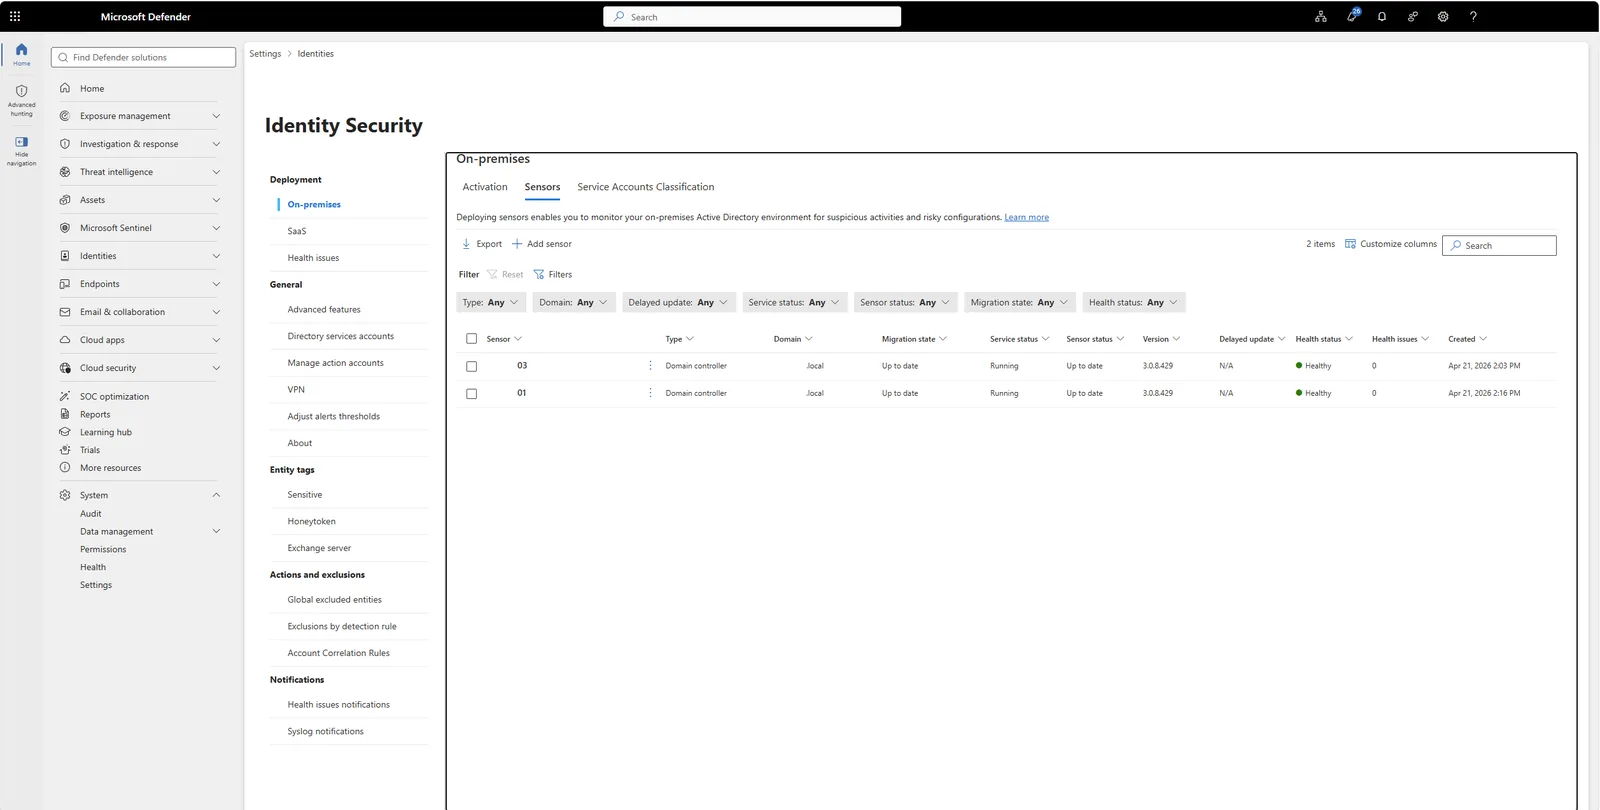Select the Sensors tab
The width and height of the screenshot is (1600, 810).
coord(542,187)
